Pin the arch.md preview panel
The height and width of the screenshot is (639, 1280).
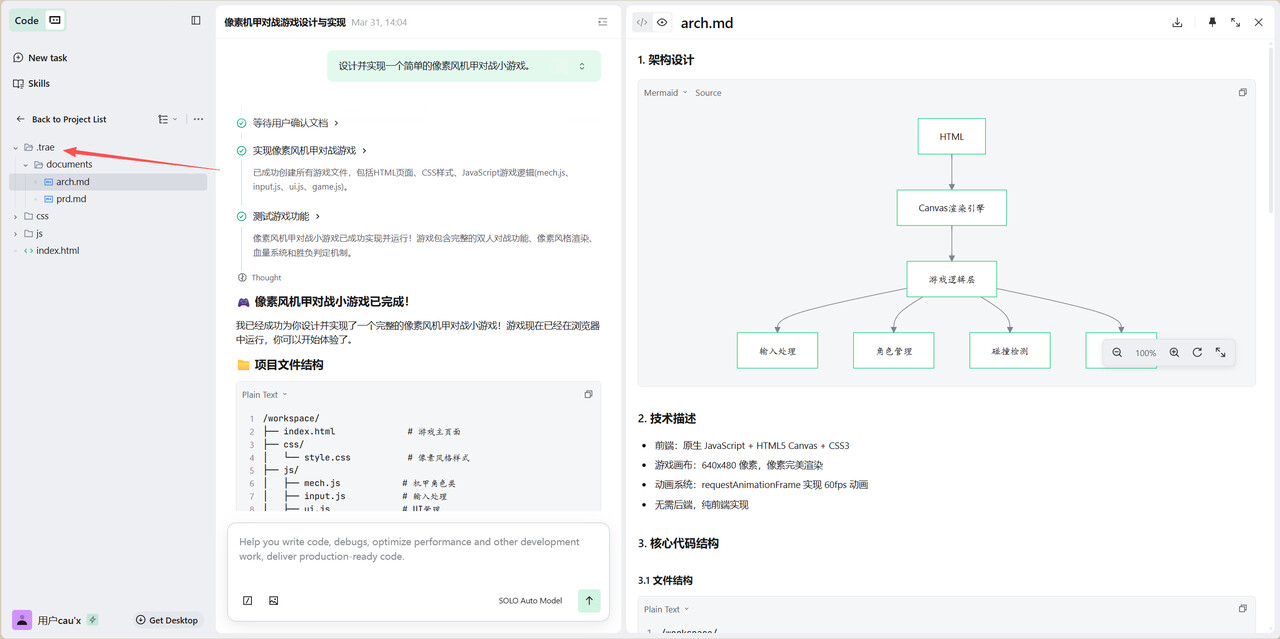[x=1212, y=22]
